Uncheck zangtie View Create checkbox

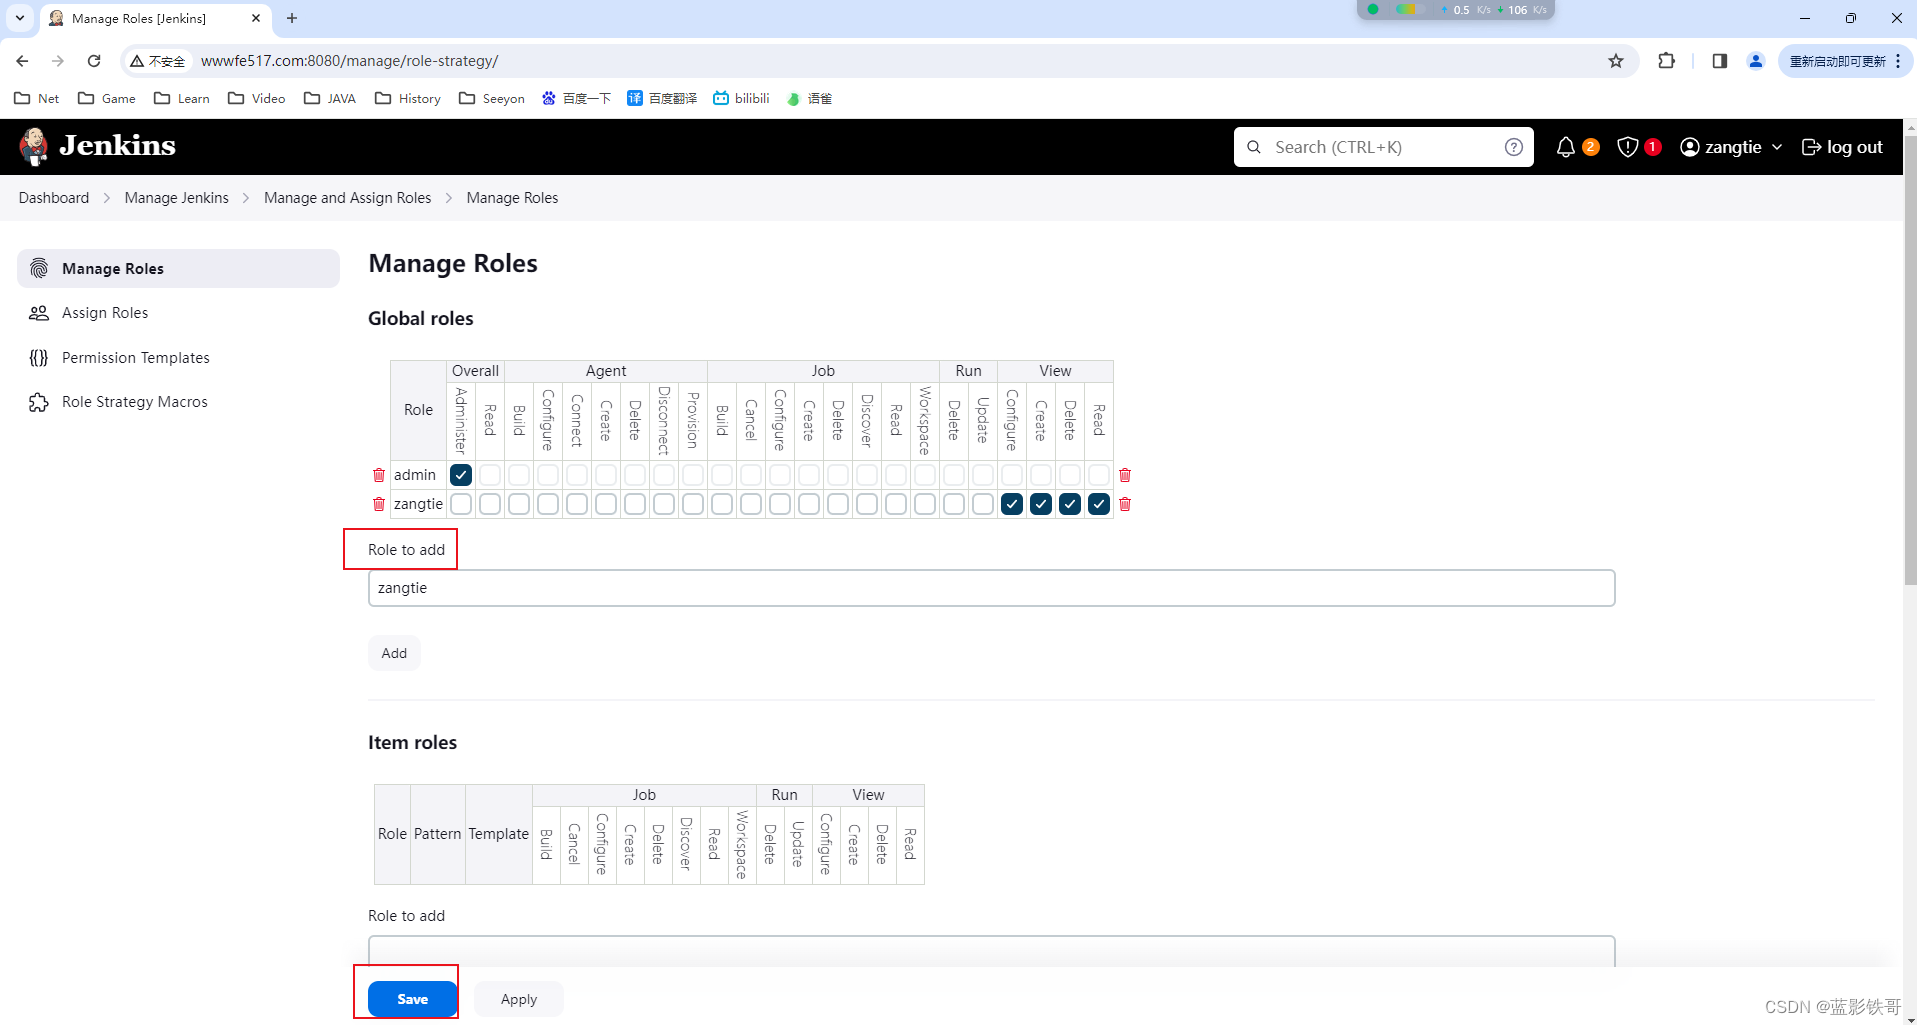tap(1041, 504)
